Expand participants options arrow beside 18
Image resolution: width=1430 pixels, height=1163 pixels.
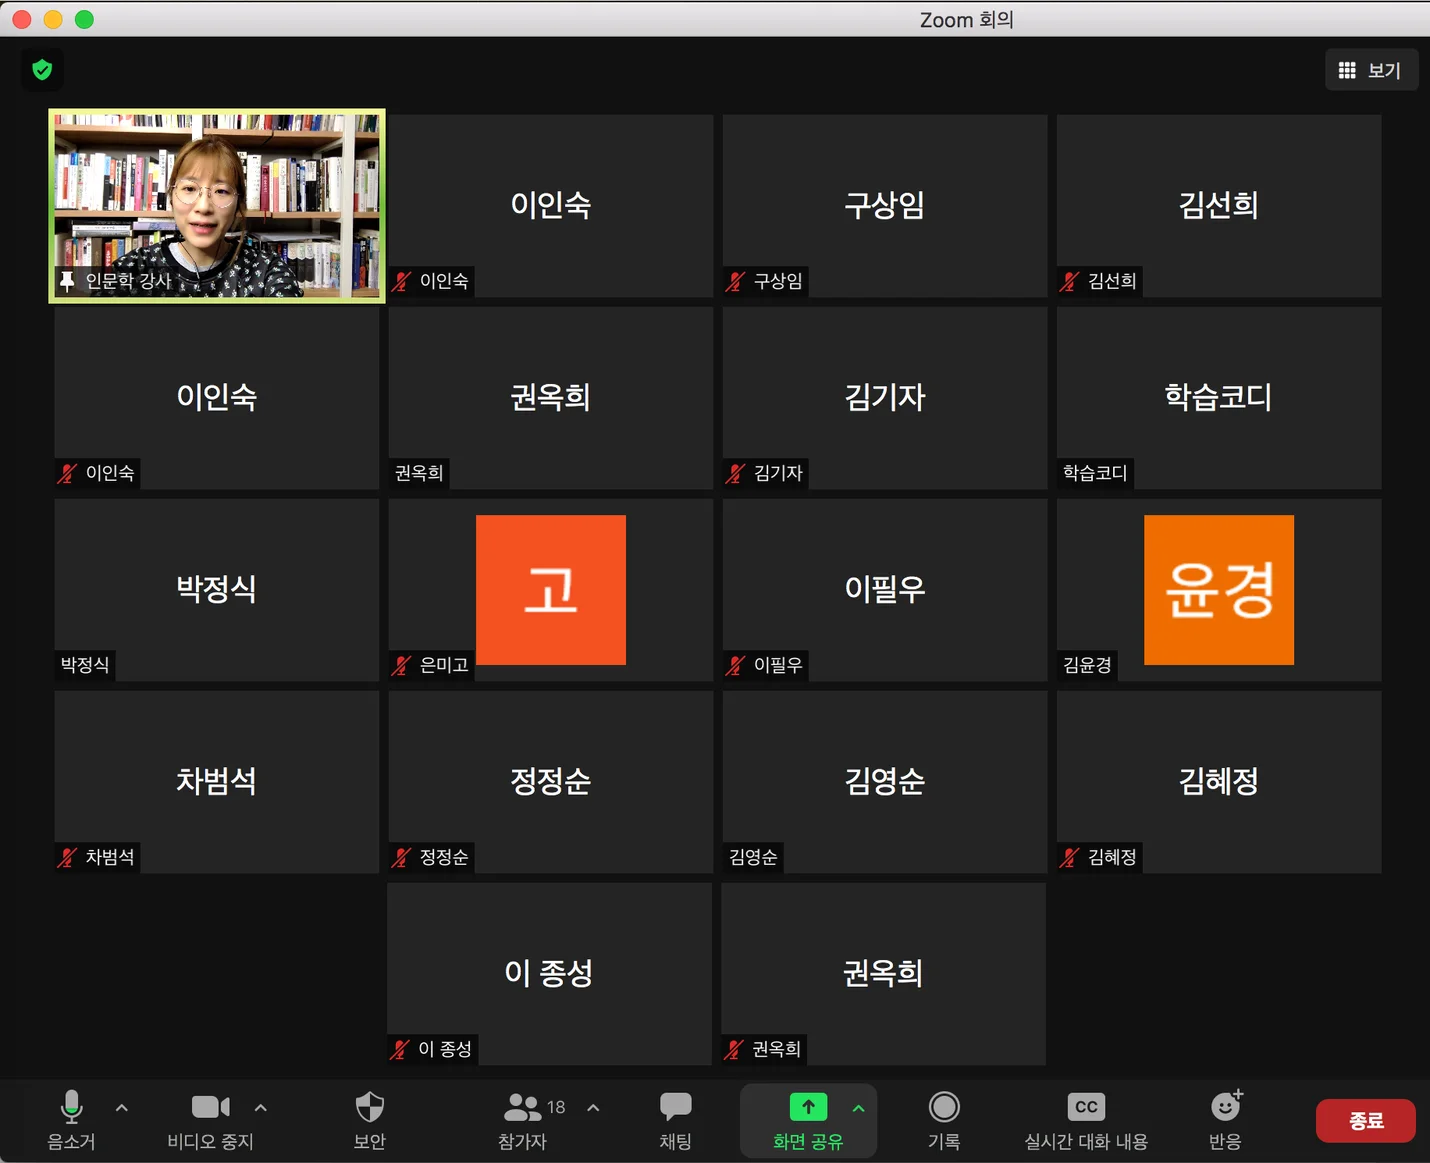[594, 1108]
